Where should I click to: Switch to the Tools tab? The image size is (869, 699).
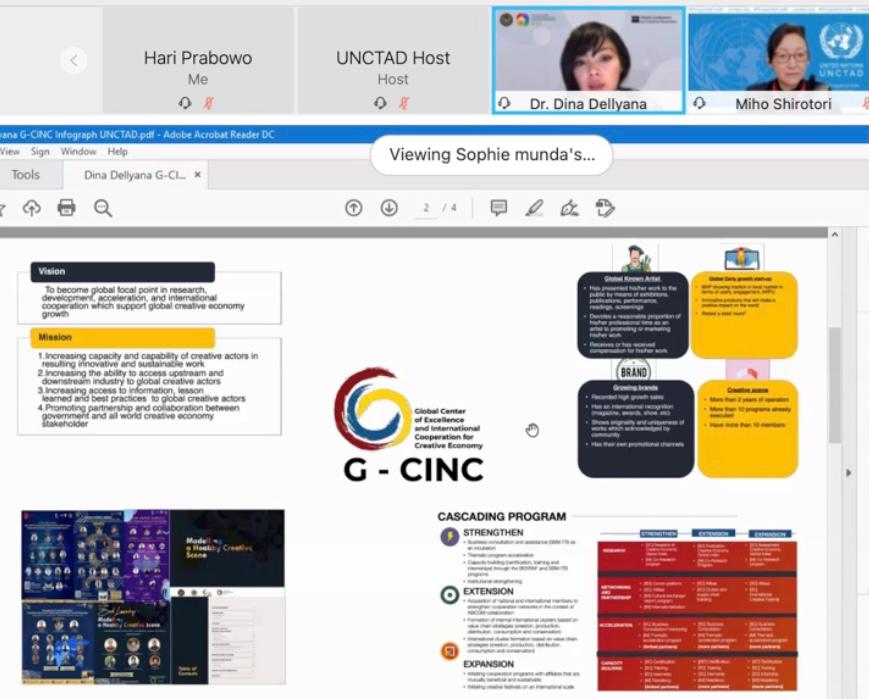point(25,175)
